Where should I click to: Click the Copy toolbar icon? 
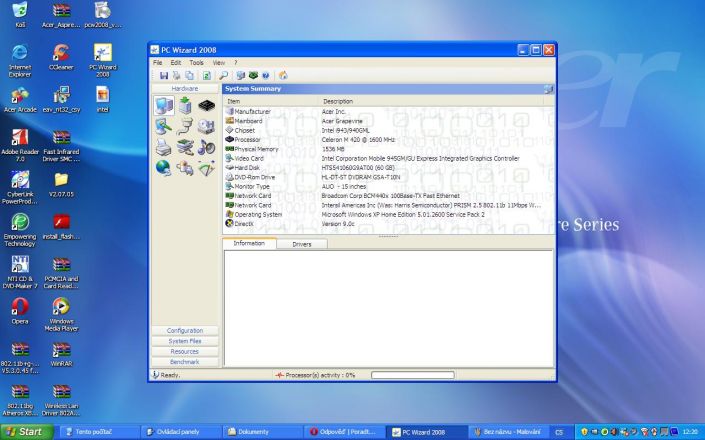(189, 76)
